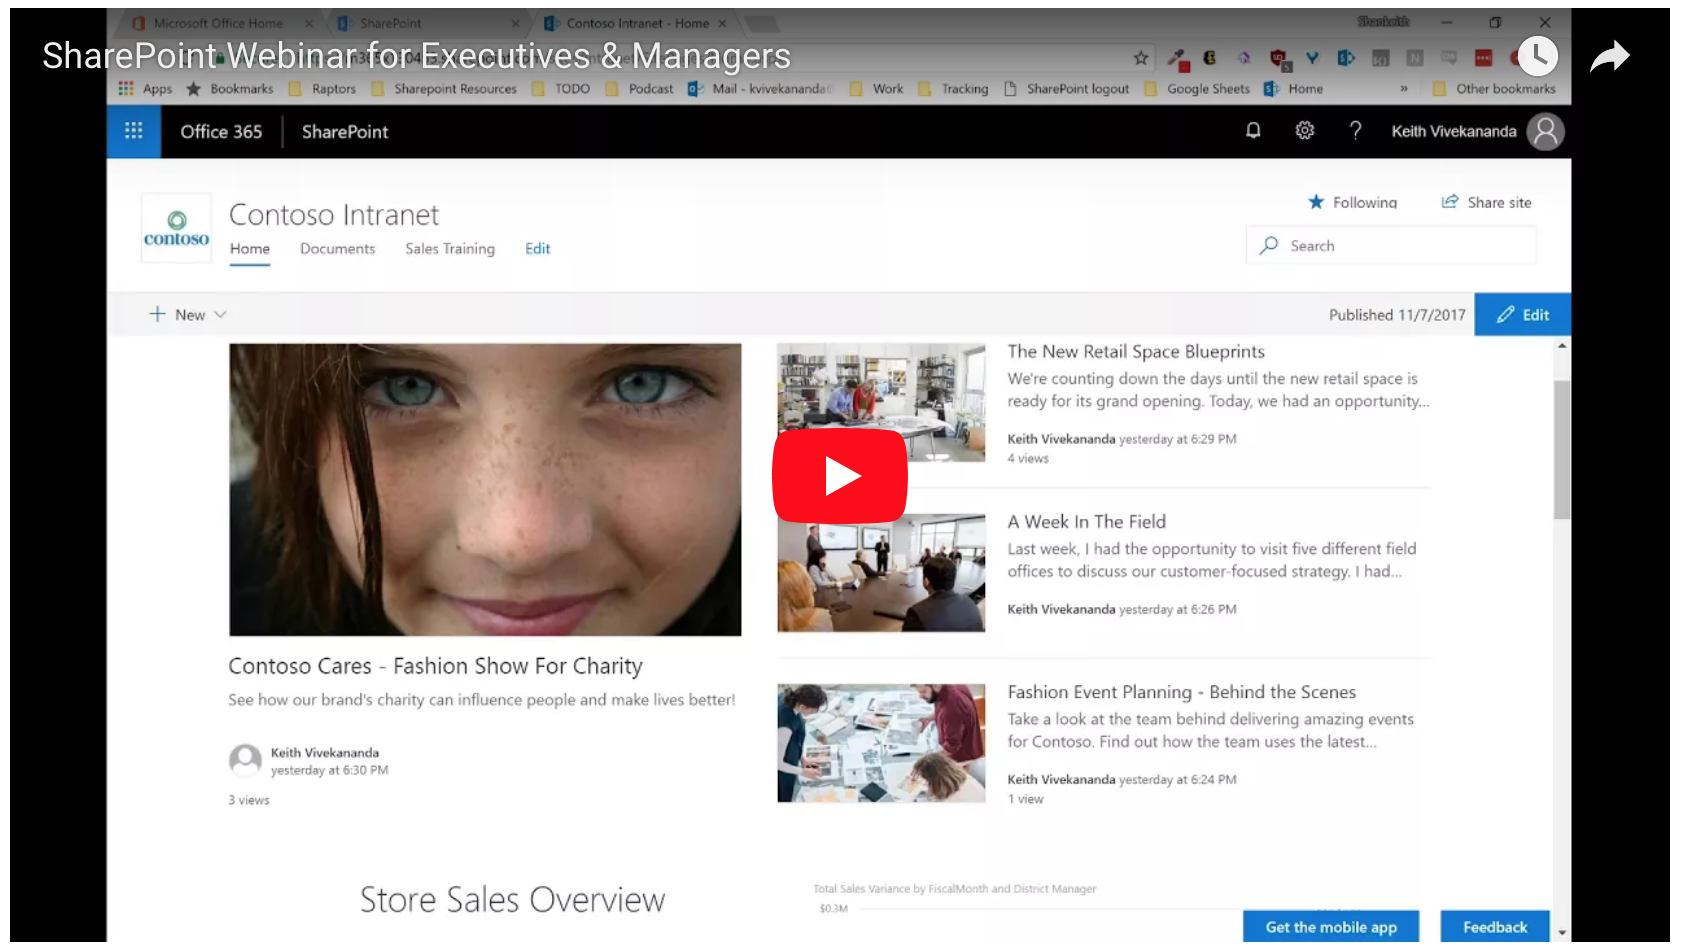The image size is (1682, 952).
Task: Open A Week In The Field article
Action: [1087, 522]
